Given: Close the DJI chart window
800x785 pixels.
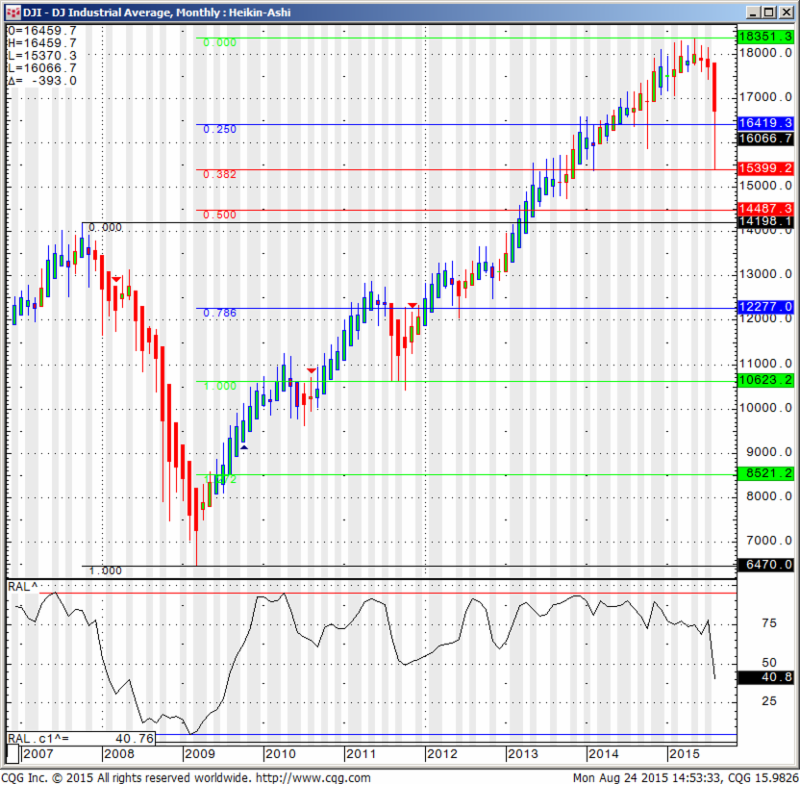Looking at the screenshot, I should [786, 12].
